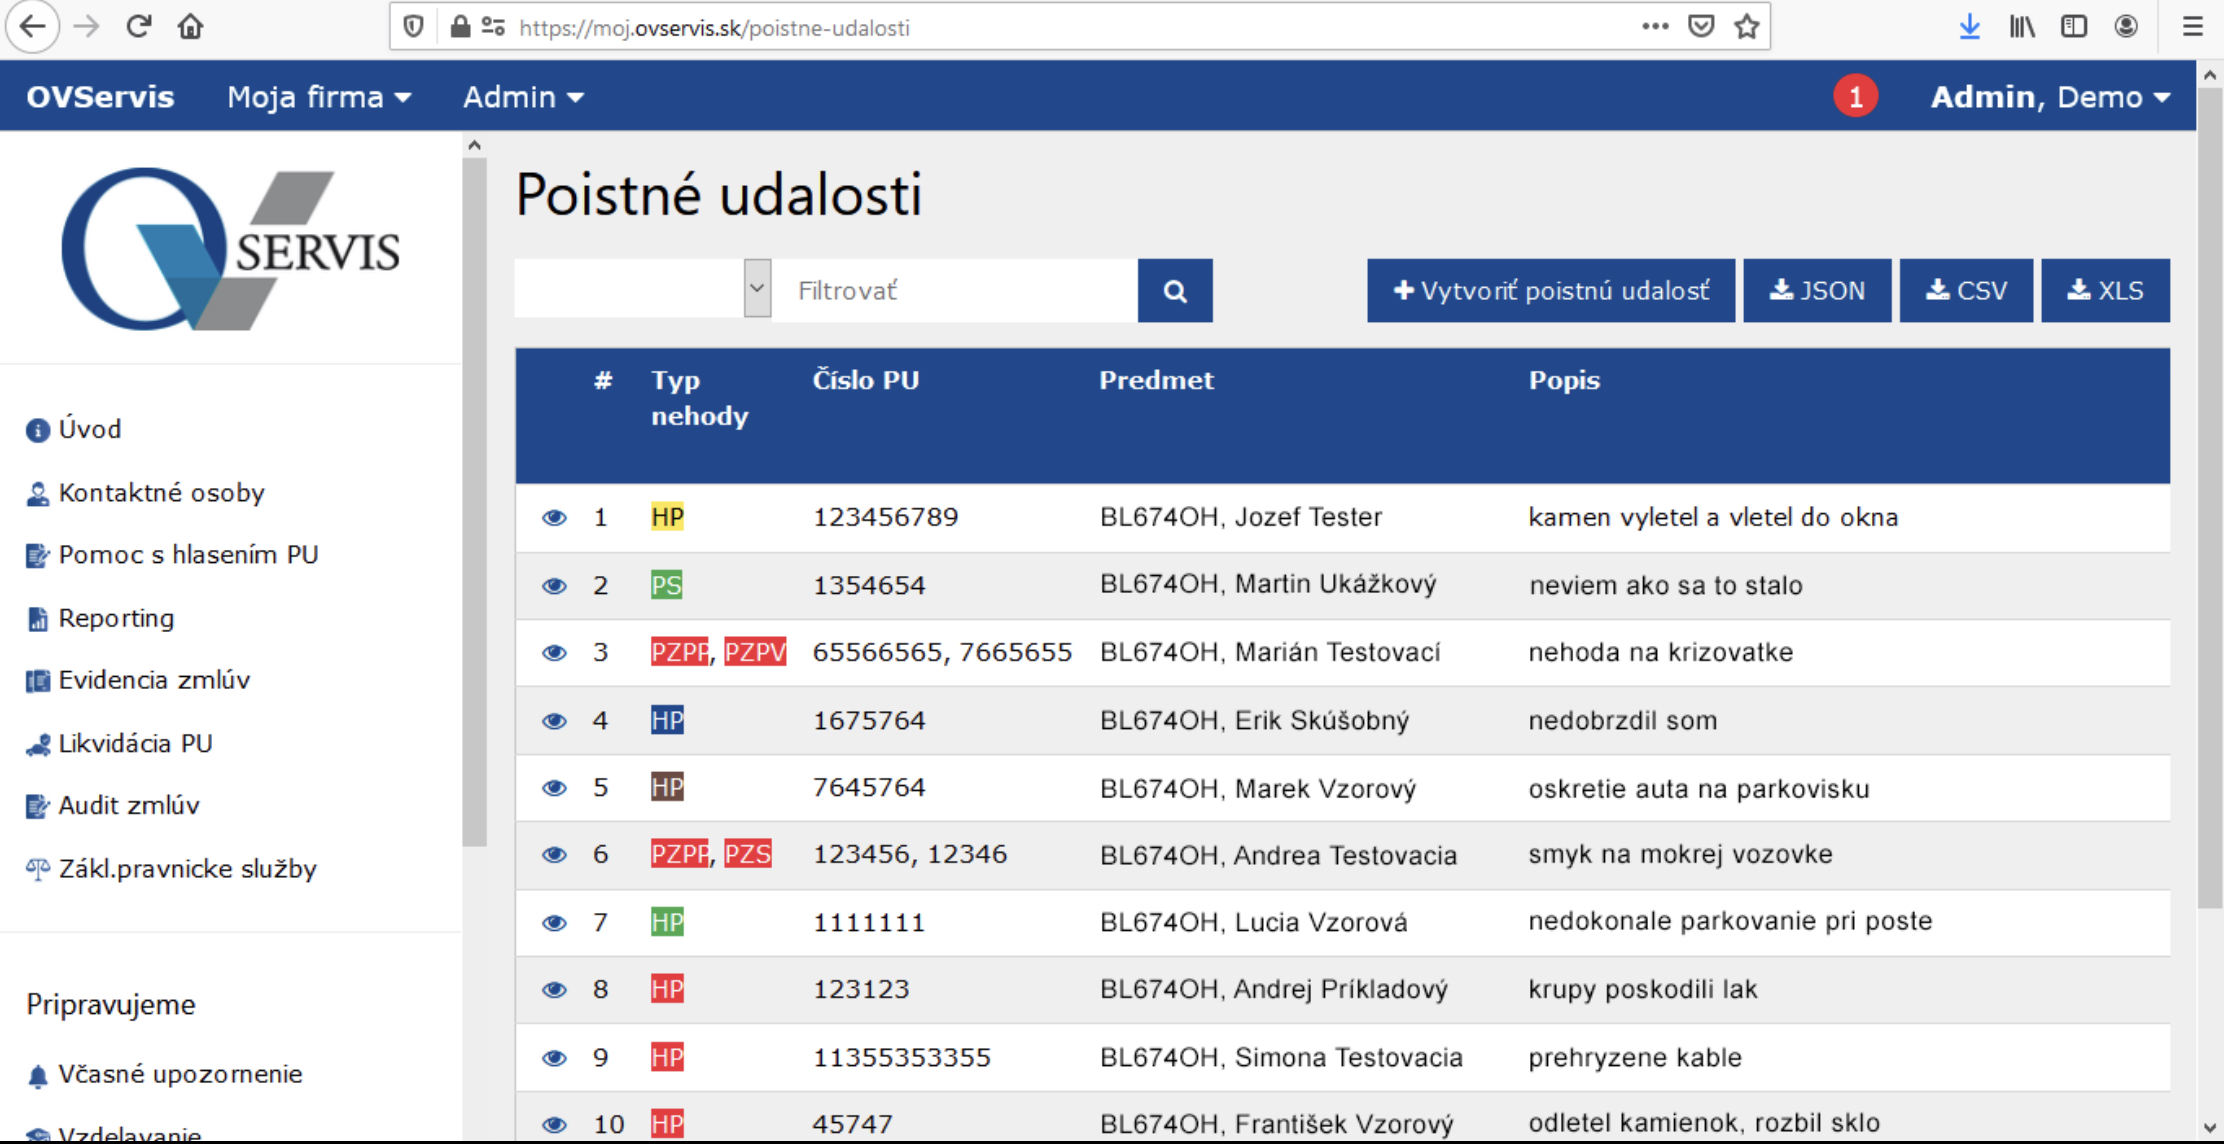Click Vytvoriť poistnú udalosť button
2224x1144 pixels.
1551,291
